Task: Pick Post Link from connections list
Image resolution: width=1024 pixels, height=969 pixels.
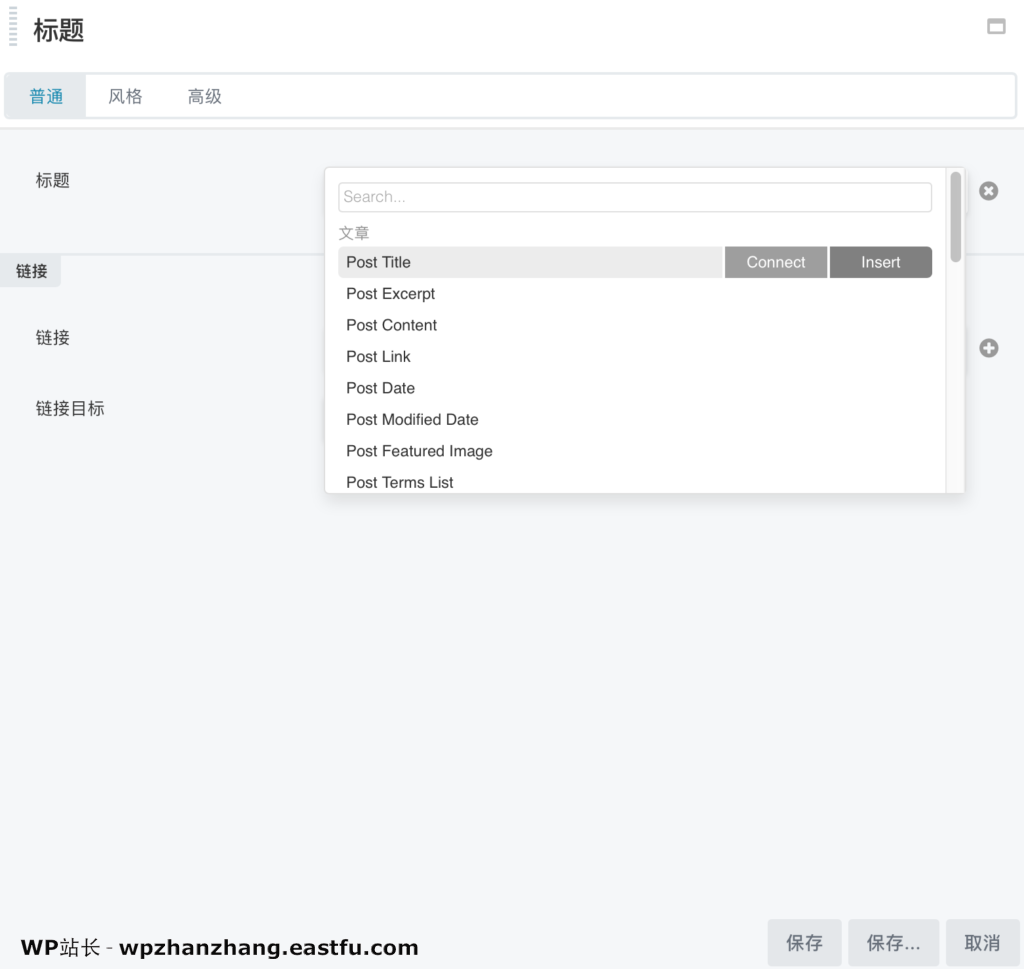Action: (379, 357)
